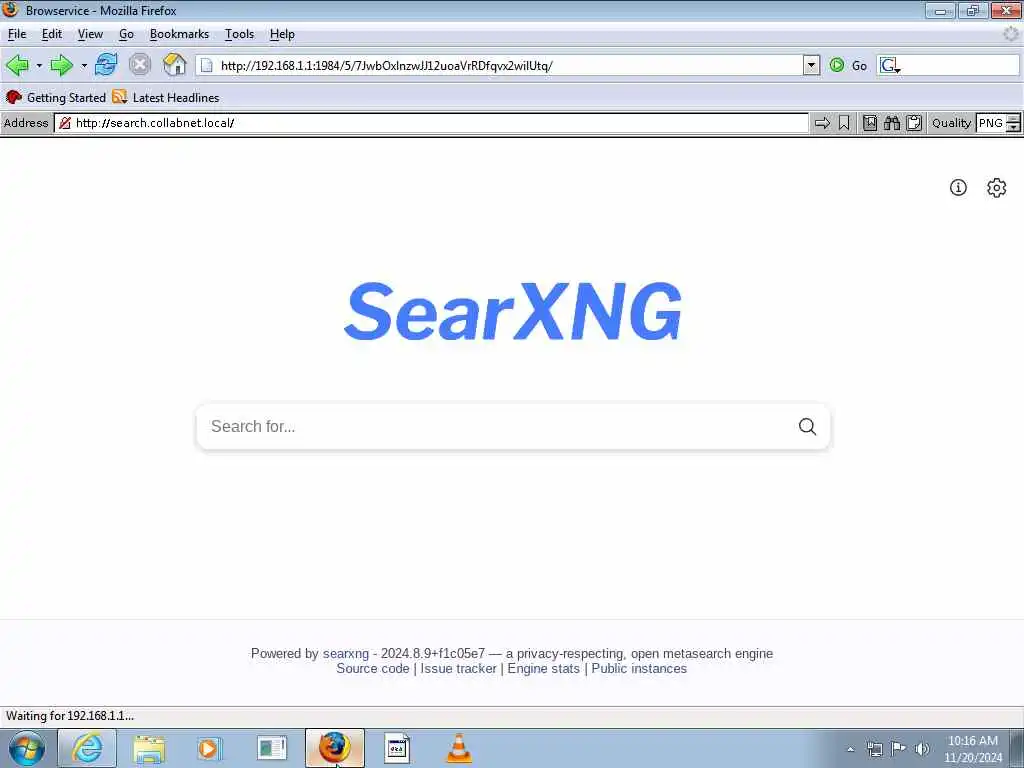
Task: Open the Edit menu
Action: (52, 34)
